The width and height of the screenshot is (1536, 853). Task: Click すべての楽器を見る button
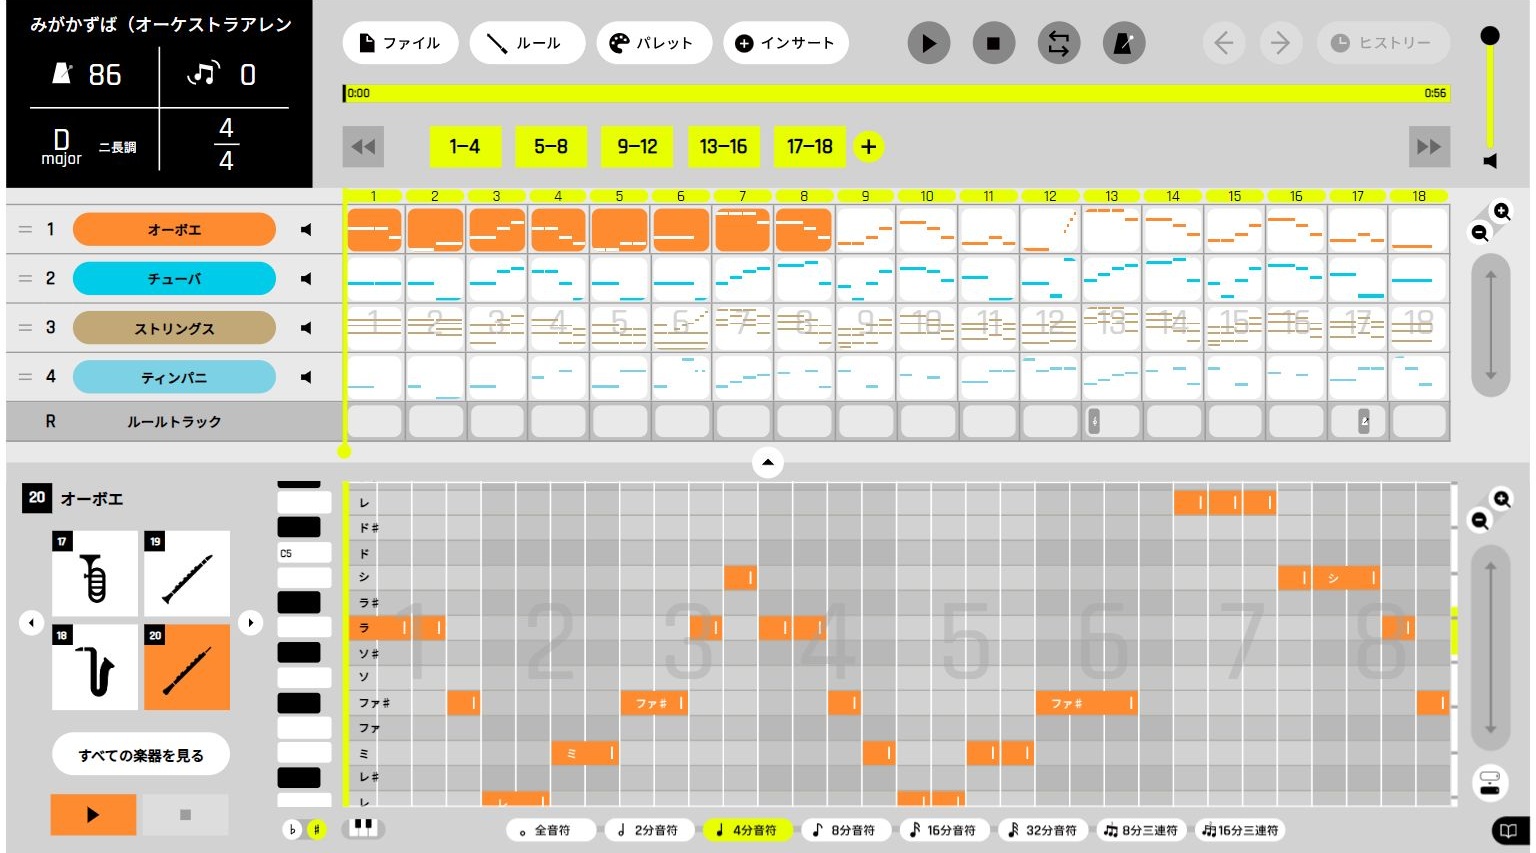click(x=141, y=755)
